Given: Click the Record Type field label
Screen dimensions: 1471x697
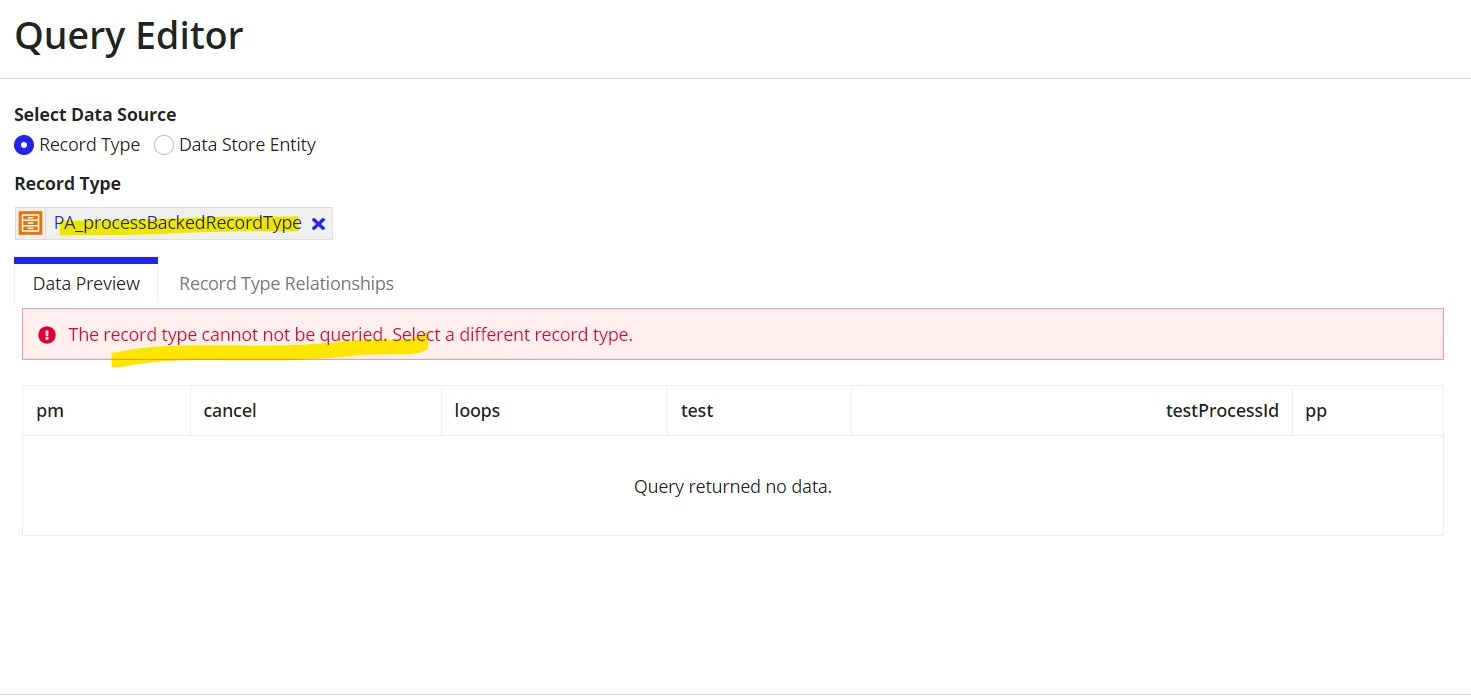Looking at the screenshot, I should pyautogui.click(x=67, y=184).
